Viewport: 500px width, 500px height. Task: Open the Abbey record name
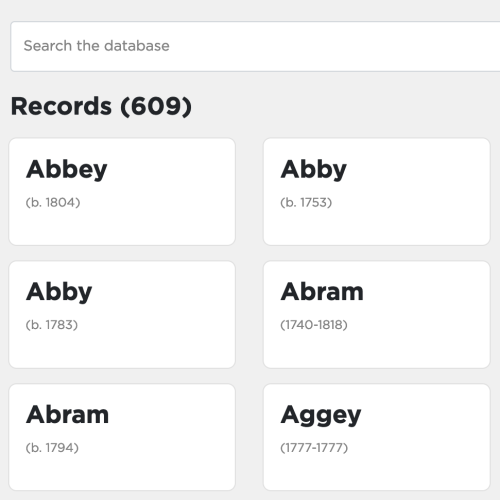point(67,170)
